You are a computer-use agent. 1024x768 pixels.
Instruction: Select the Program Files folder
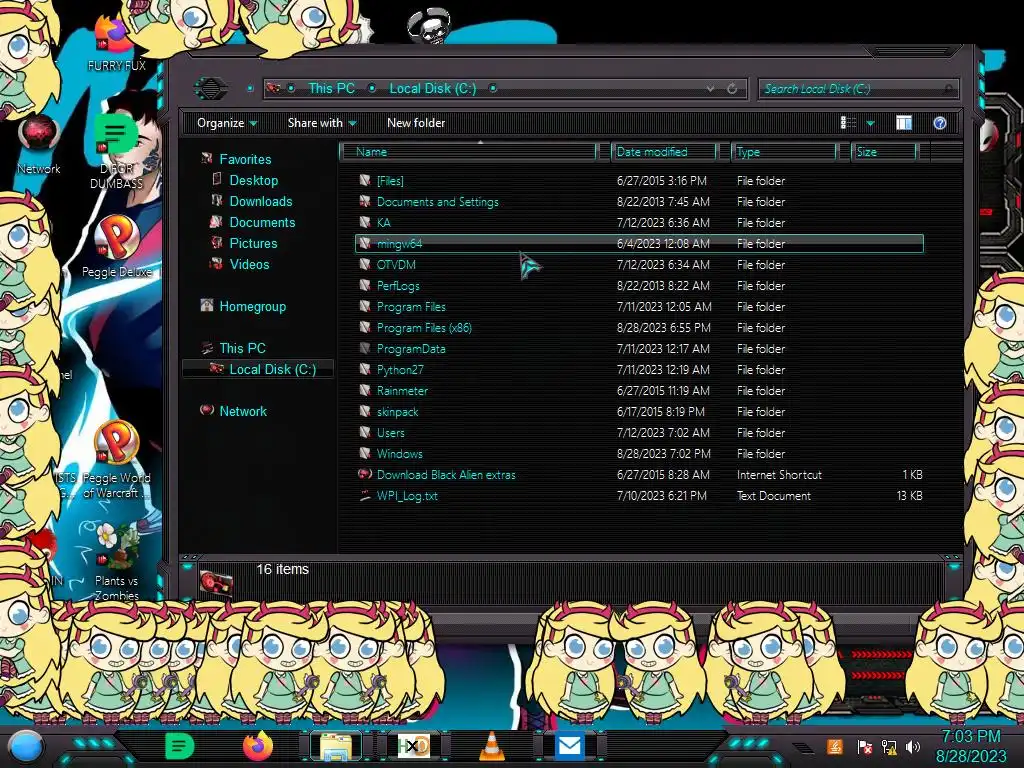[411, 306]
